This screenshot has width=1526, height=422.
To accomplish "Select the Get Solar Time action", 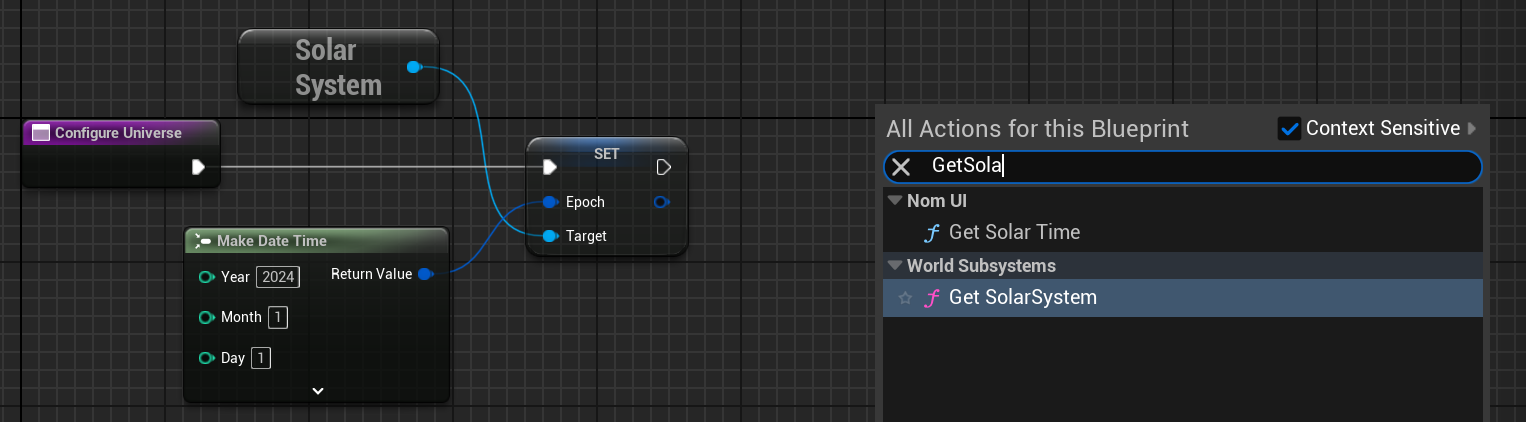I will coord(1014,232).
